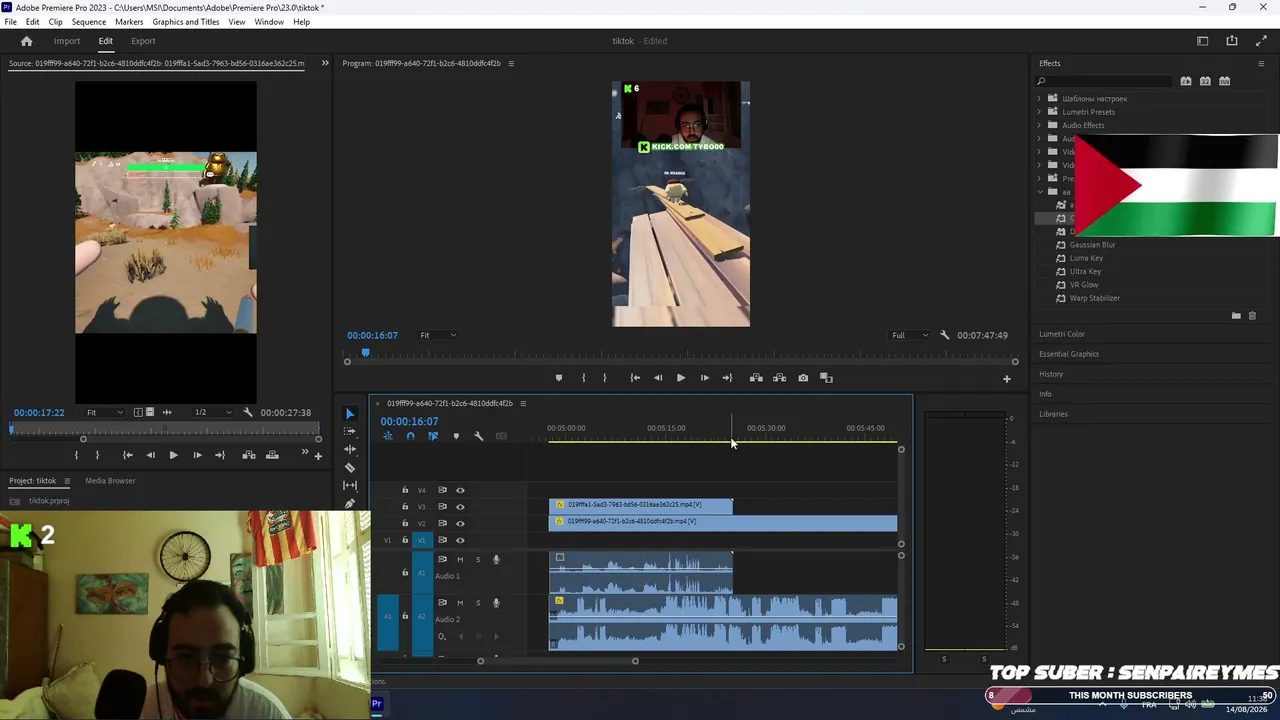
Task: Open the Graphics and Titles menu
Action: point(186,22)
